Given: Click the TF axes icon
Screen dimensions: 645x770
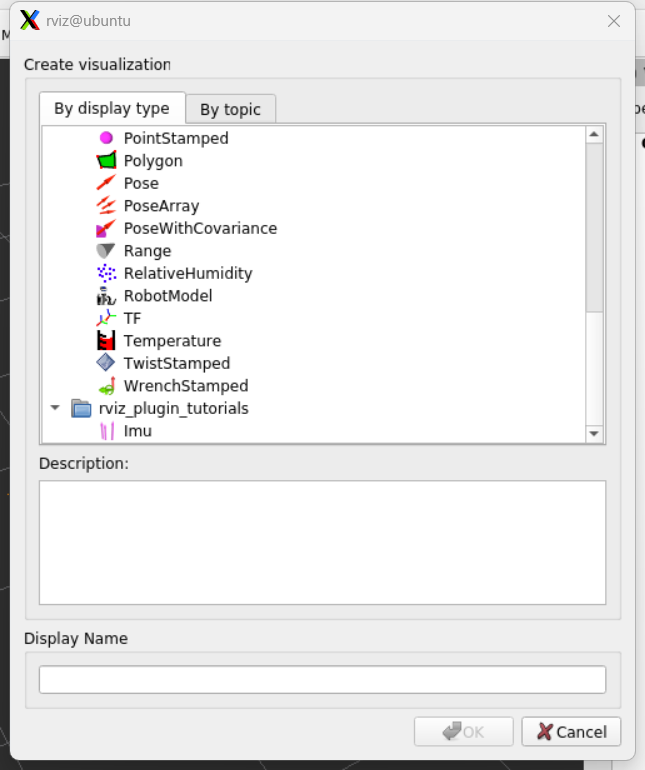Looking at the screenshot, I should [106, 318].
